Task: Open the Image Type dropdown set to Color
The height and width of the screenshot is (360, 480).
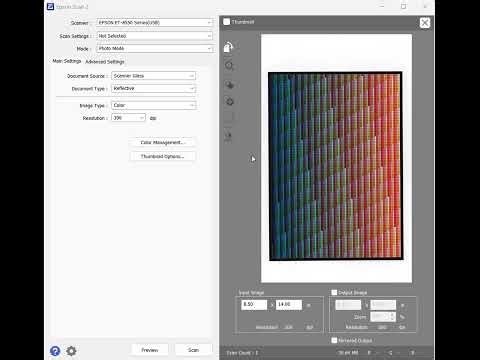Action: [x=154, y=105]
